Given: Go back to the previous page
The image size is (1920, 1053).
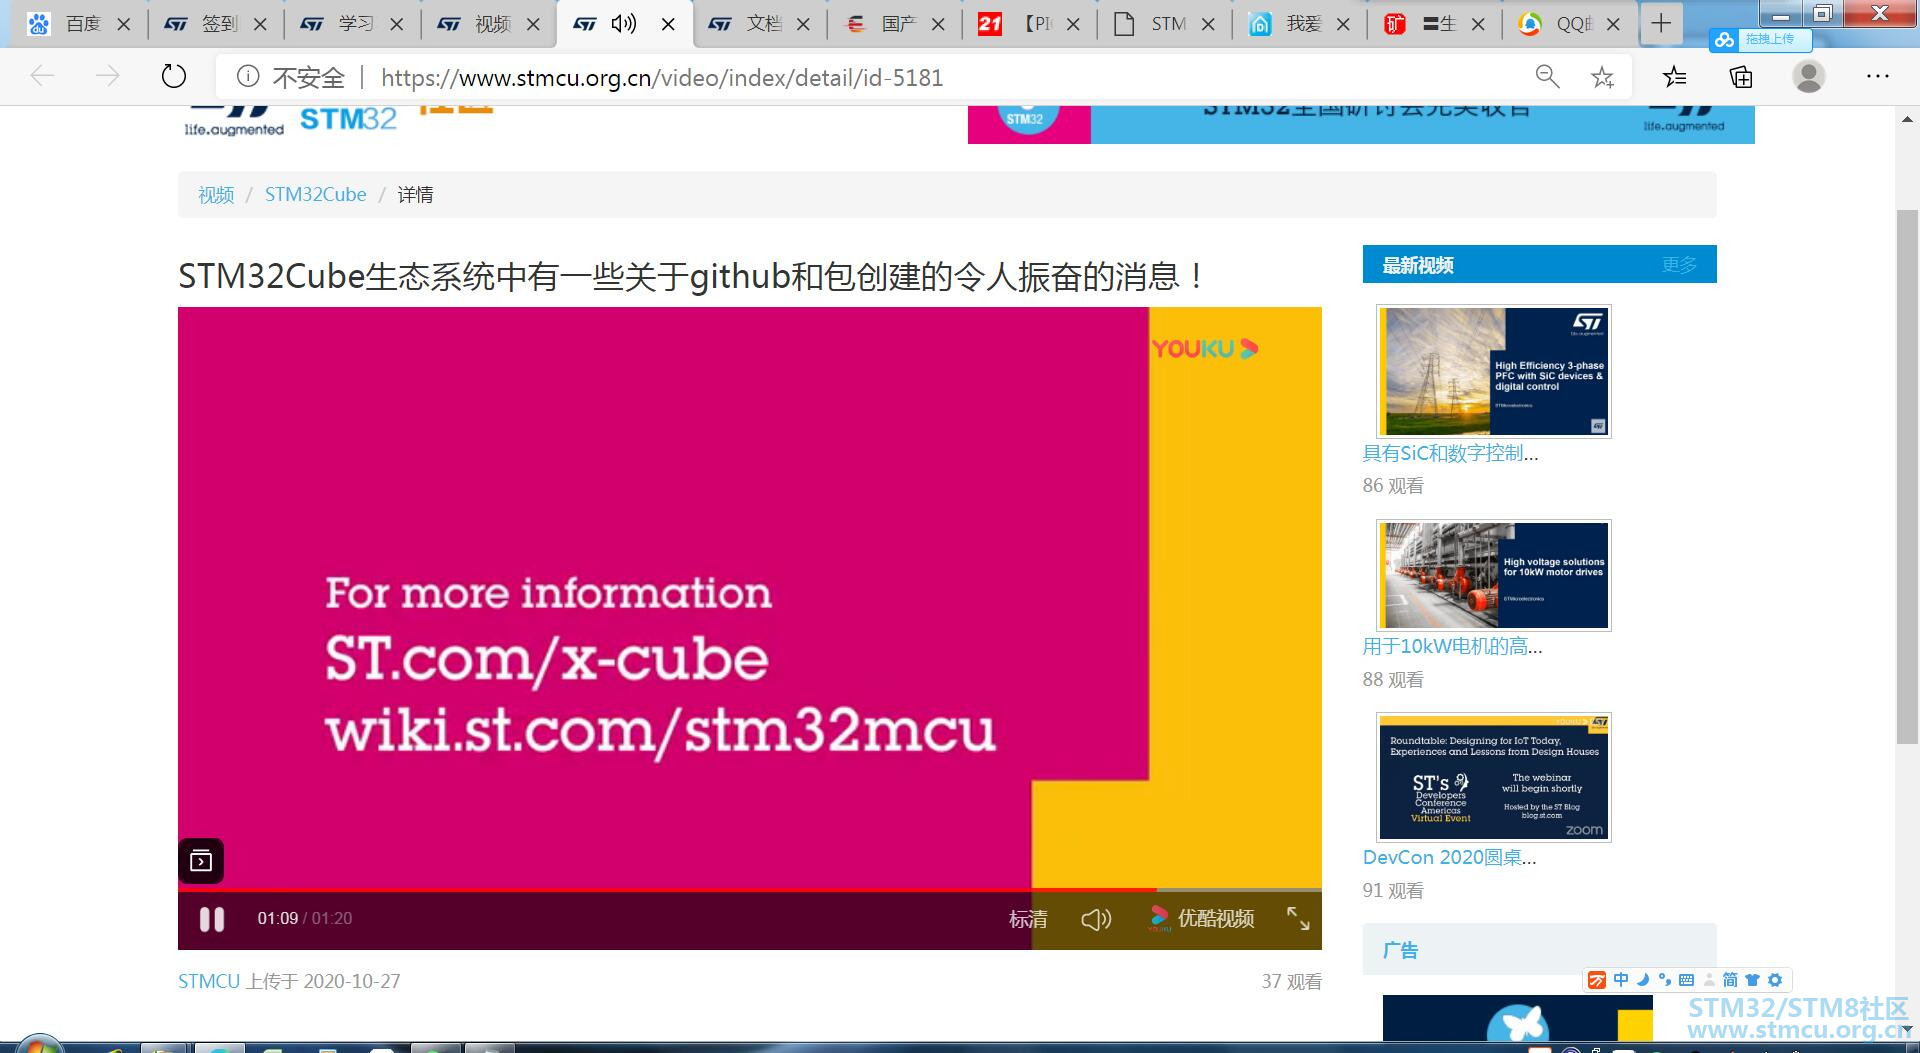Looking at the screenshot, I should [42, 77].
